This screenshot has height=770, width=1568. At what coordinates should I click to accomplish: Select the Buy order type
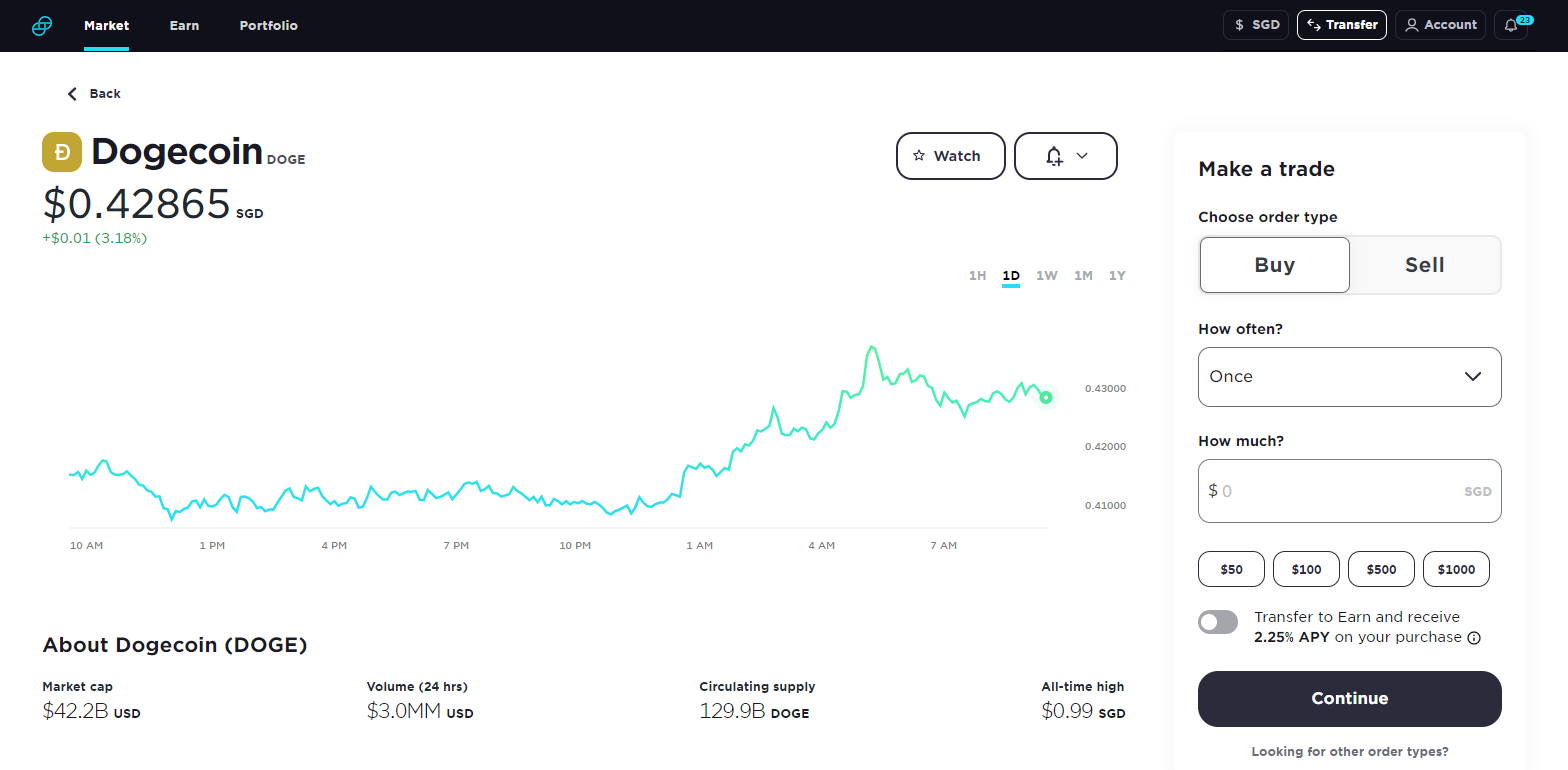pyautogui.click(x=1274, y=265)
